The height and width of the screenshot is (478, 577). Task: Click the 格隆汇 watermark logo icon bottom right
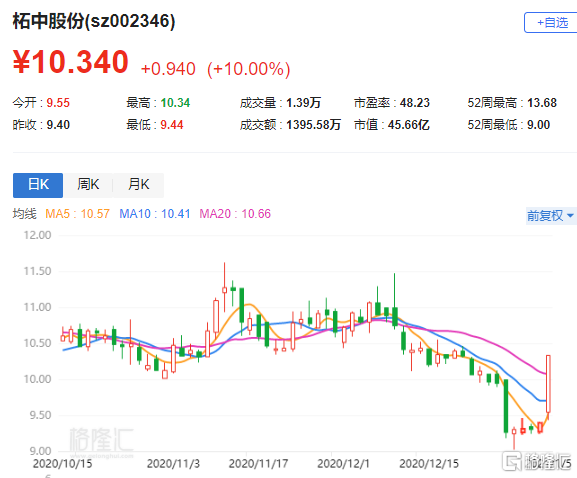click(512, 462)
